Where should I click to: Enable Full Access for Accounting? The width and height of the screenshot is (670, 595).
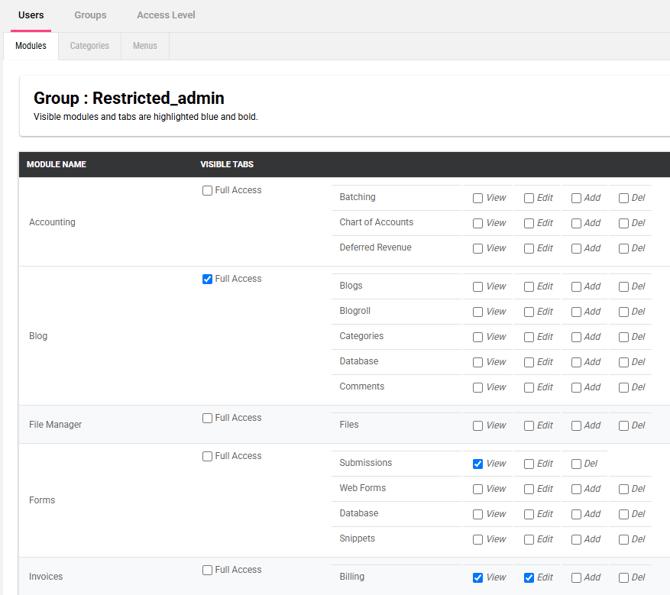tap(208, 191)
